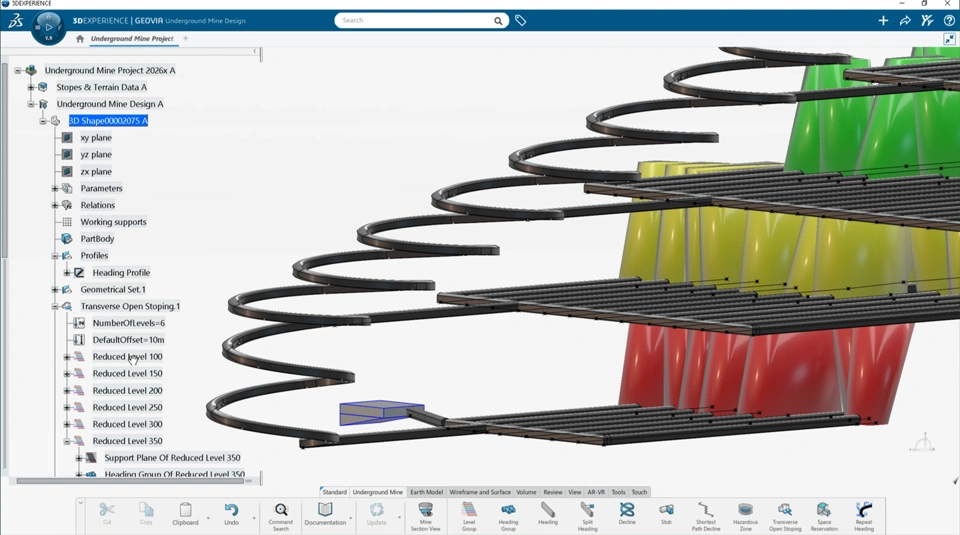This screenshot has width=960, height=535.
Task: Expand the Relations node
Action: [x=55, y=205]
